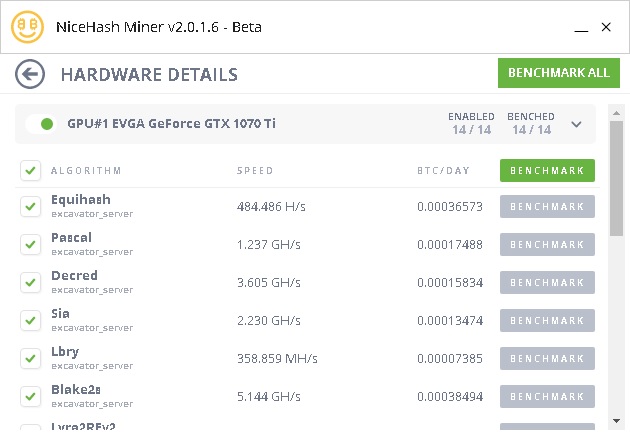The width and height of the screenshot is (630, 440).
Task: Click the GPU#1 EVGA GeForce GTX 1070 Ti name
Action: click(172, 123)
